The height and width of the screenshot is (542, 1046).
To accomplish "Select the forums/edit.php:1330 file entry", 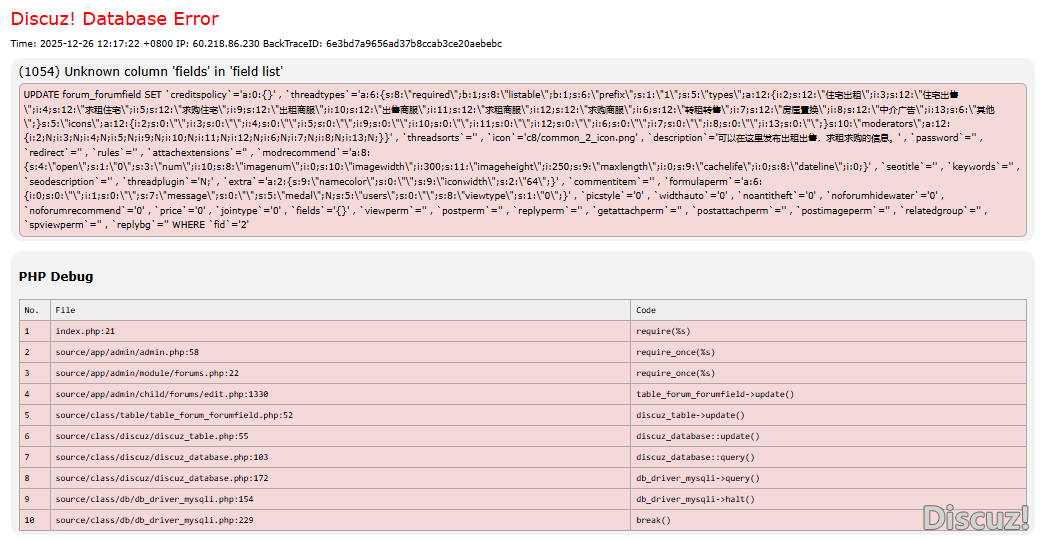I will pyautogui.click(x=162, y=394).
